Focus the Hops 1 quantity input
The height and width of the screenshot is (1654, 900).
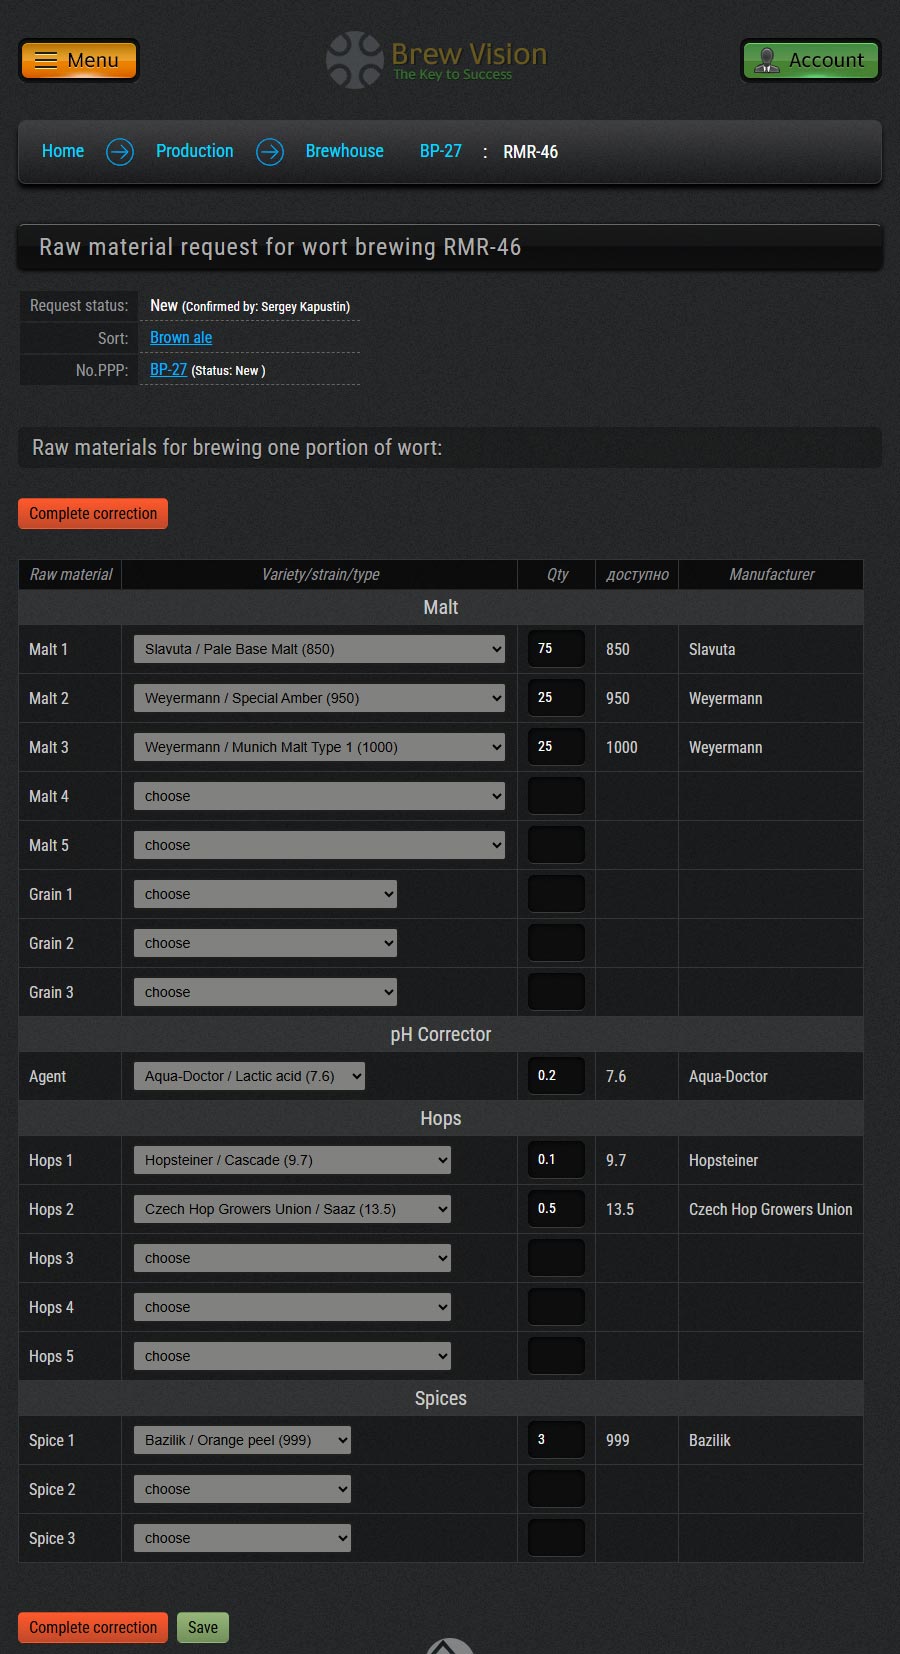pos(556,1160)
